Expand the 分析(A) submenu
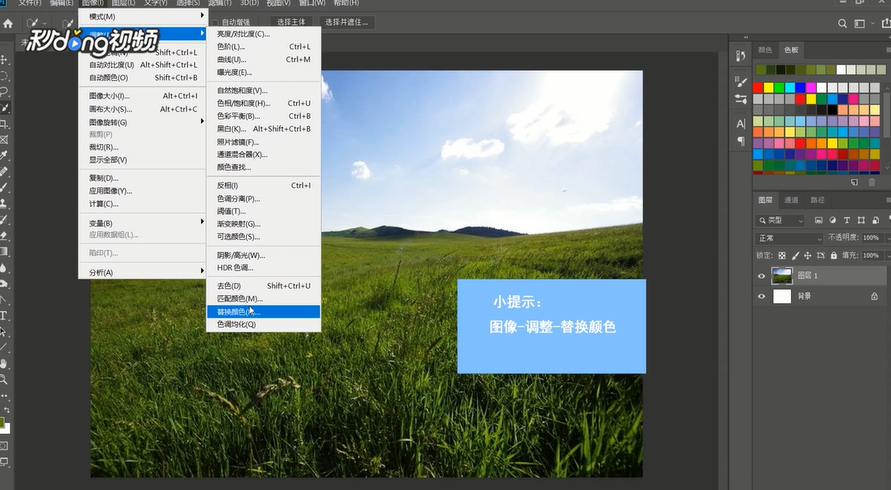Image resolution: width=891 pixels, height=490 pixels. point(142,272)
